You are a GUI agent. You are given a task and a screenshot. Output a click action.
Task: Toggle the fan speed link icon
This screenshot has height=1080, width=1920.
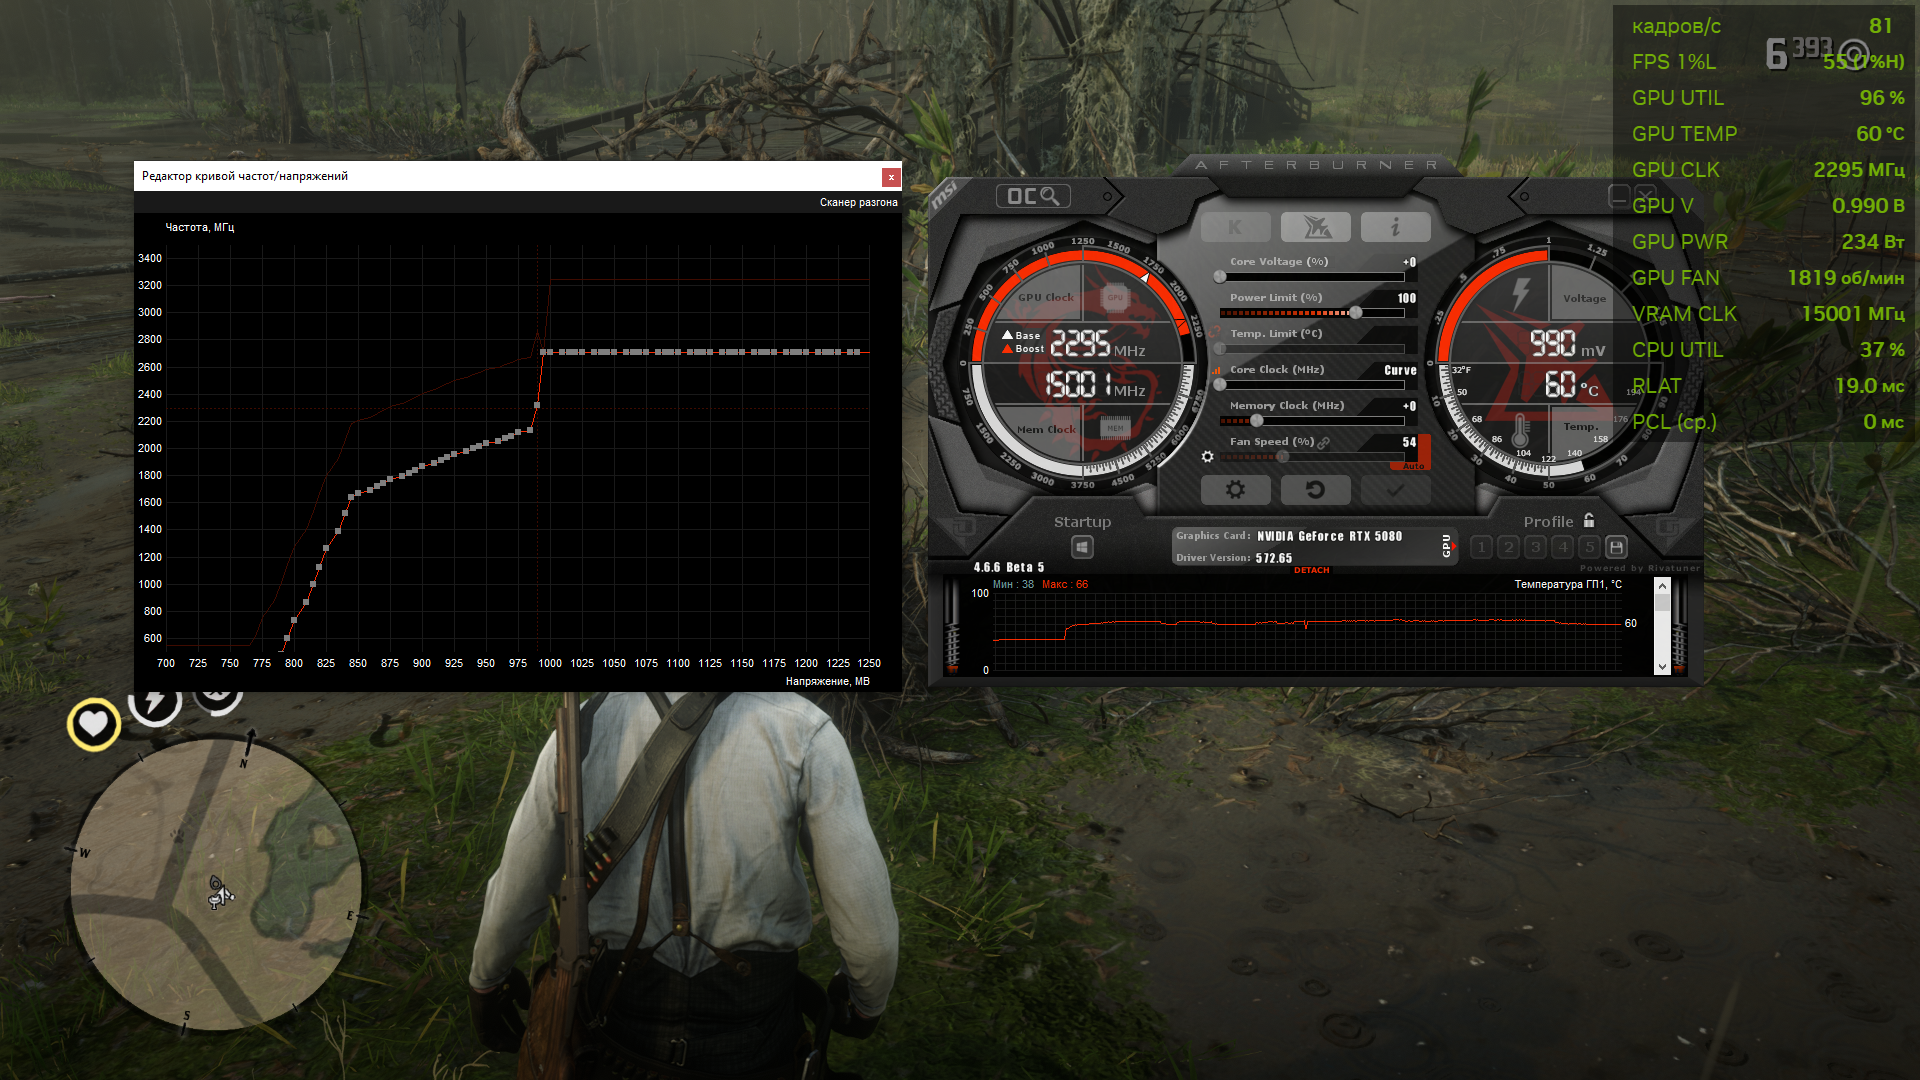[x=1323, y=442]
